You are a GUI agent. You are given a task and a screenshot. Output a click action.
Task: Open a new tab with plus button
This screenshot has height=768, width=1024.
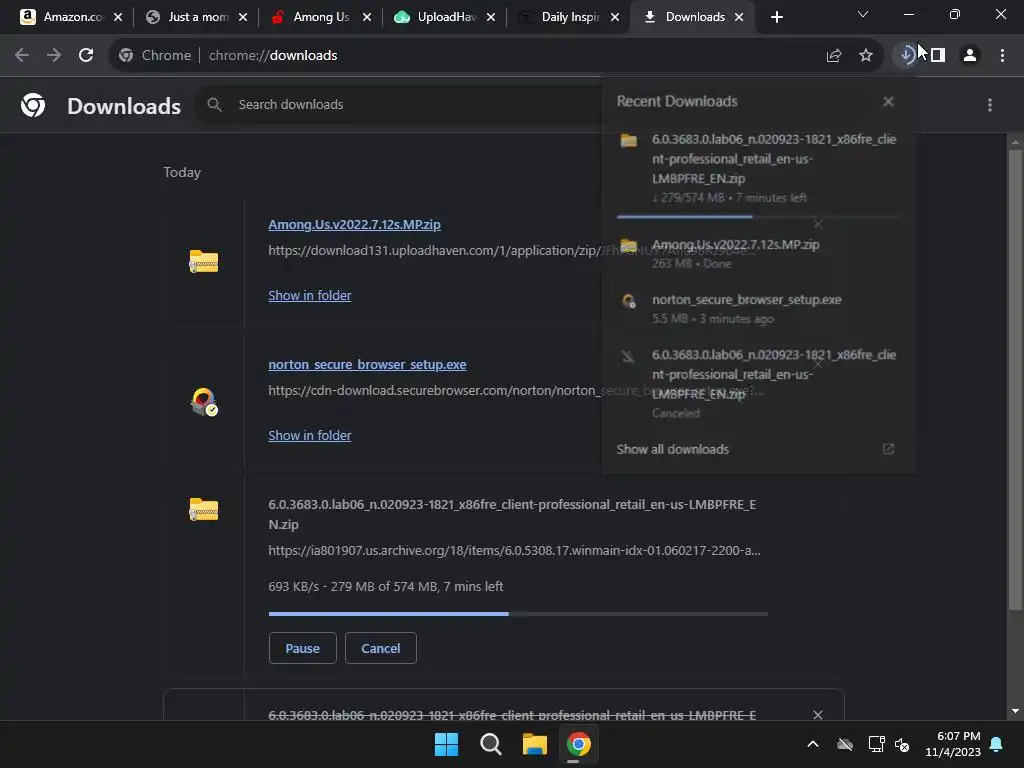coord(776,17)
